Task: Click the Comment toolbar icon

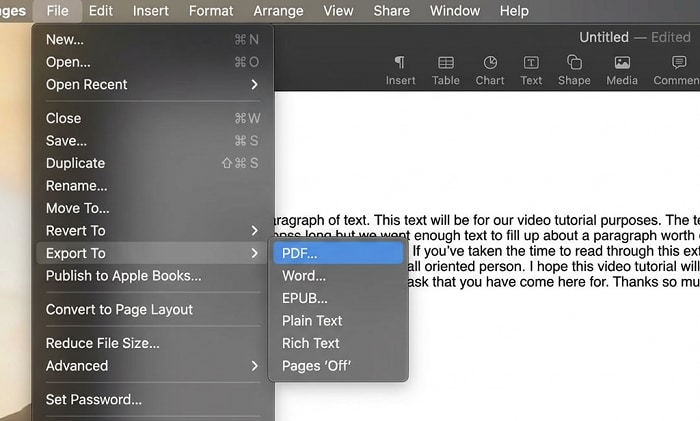Action: point(677,70)
